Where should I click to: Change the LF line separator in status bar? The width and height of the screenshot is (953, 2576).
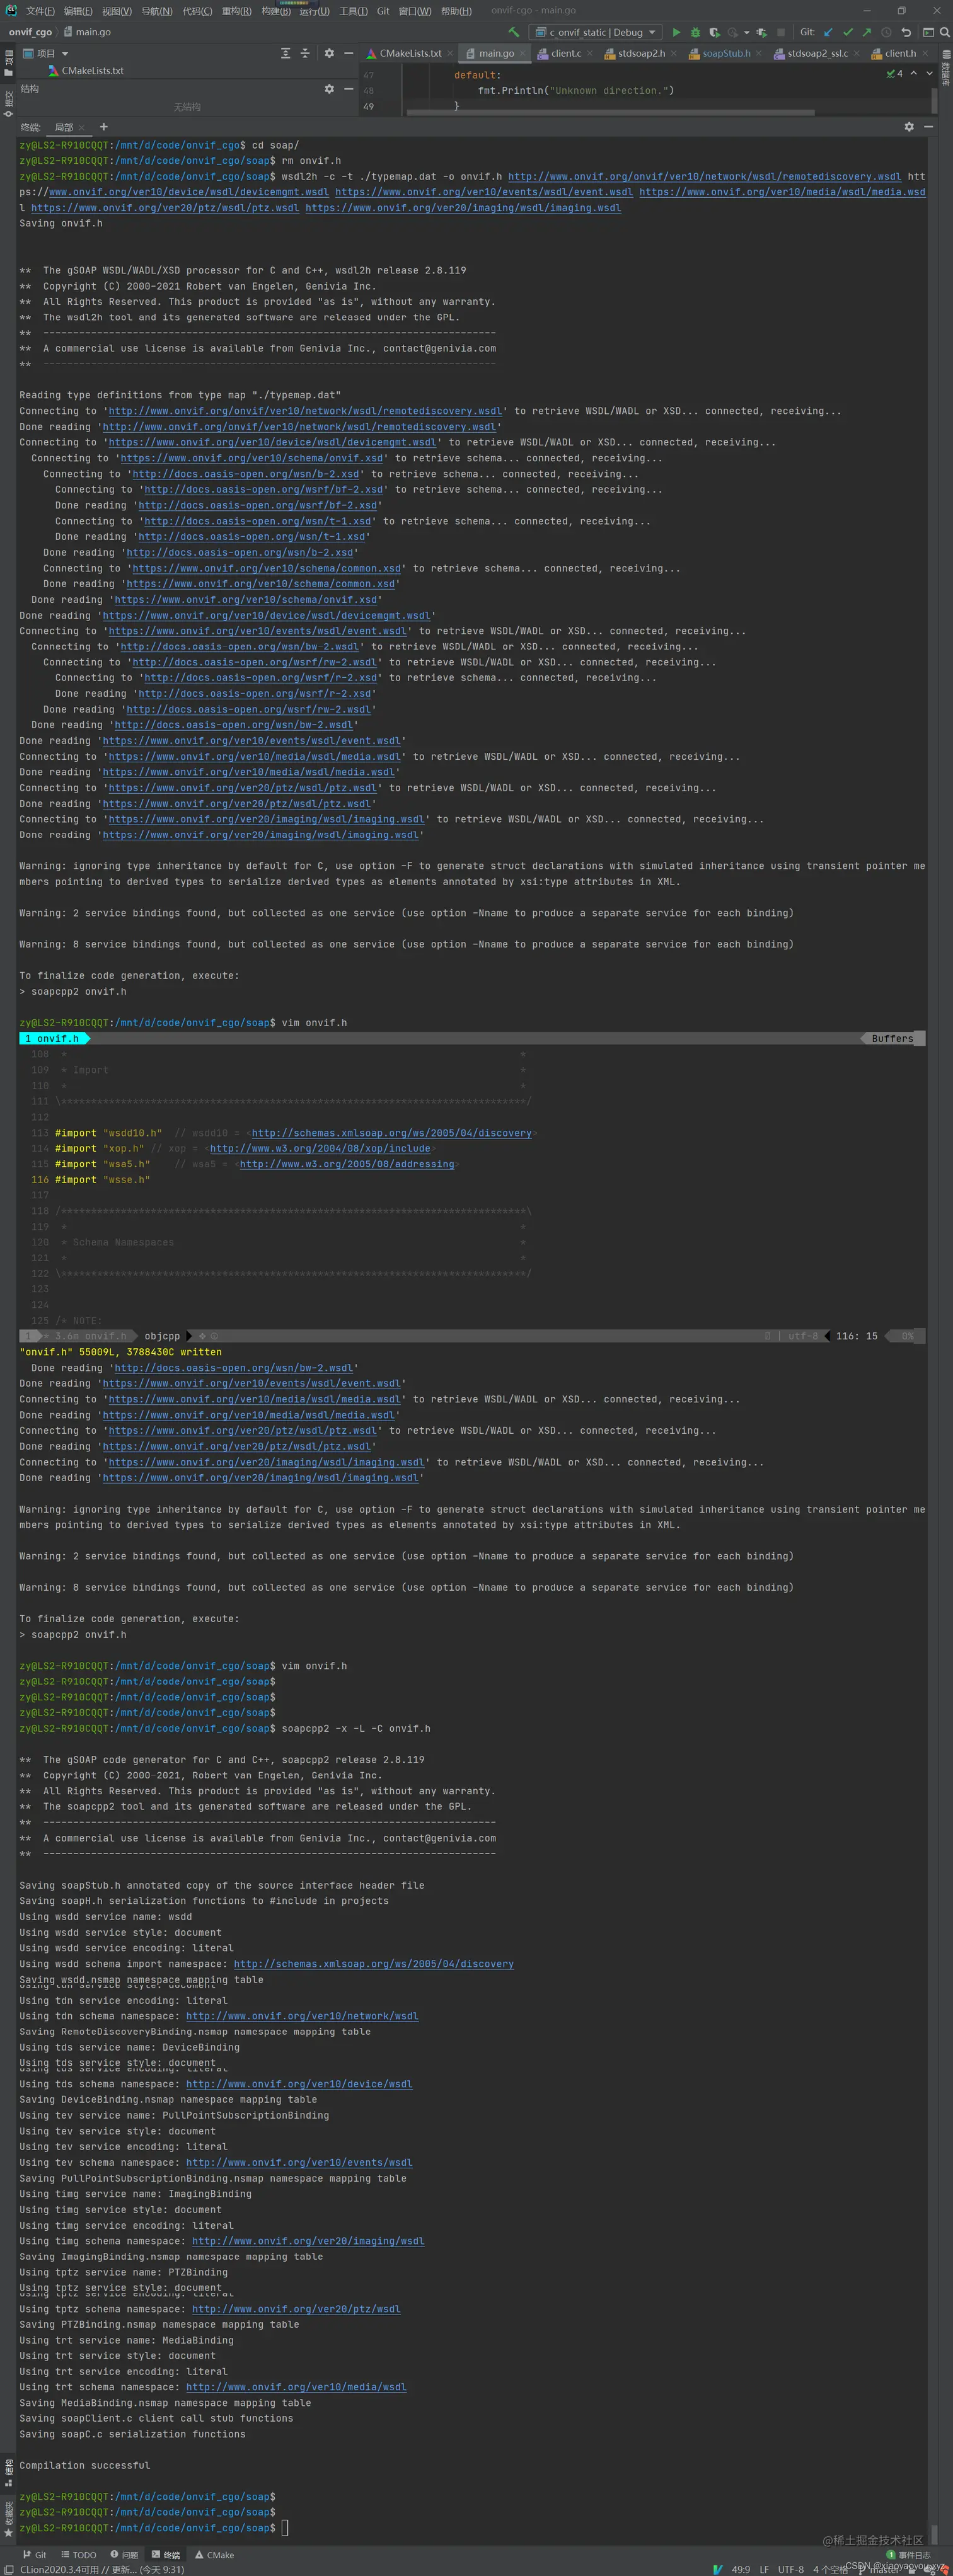coord(764,2569)
